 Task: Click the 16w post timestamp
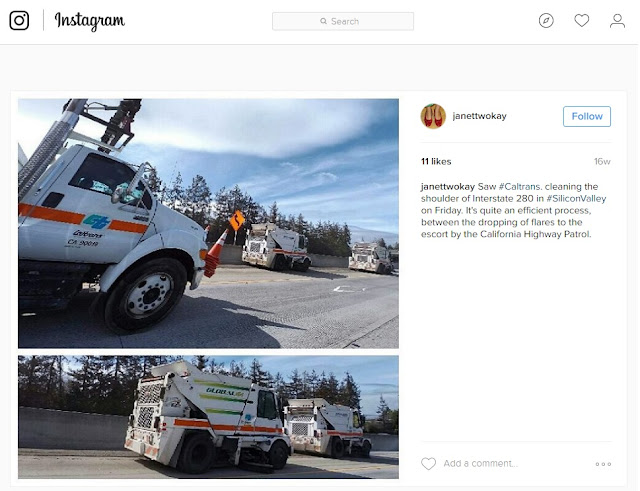pos(602,162)
